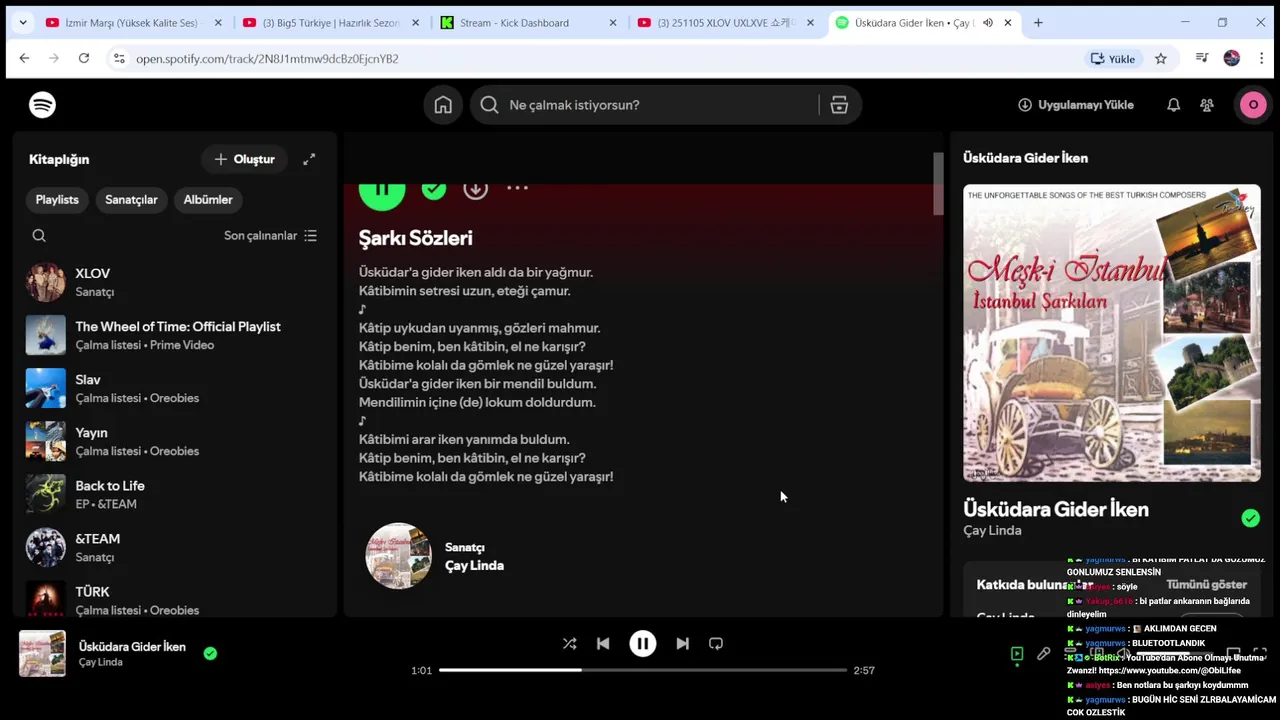
Task: Open the Browse icon in search bar
Action: pos(839,105)
